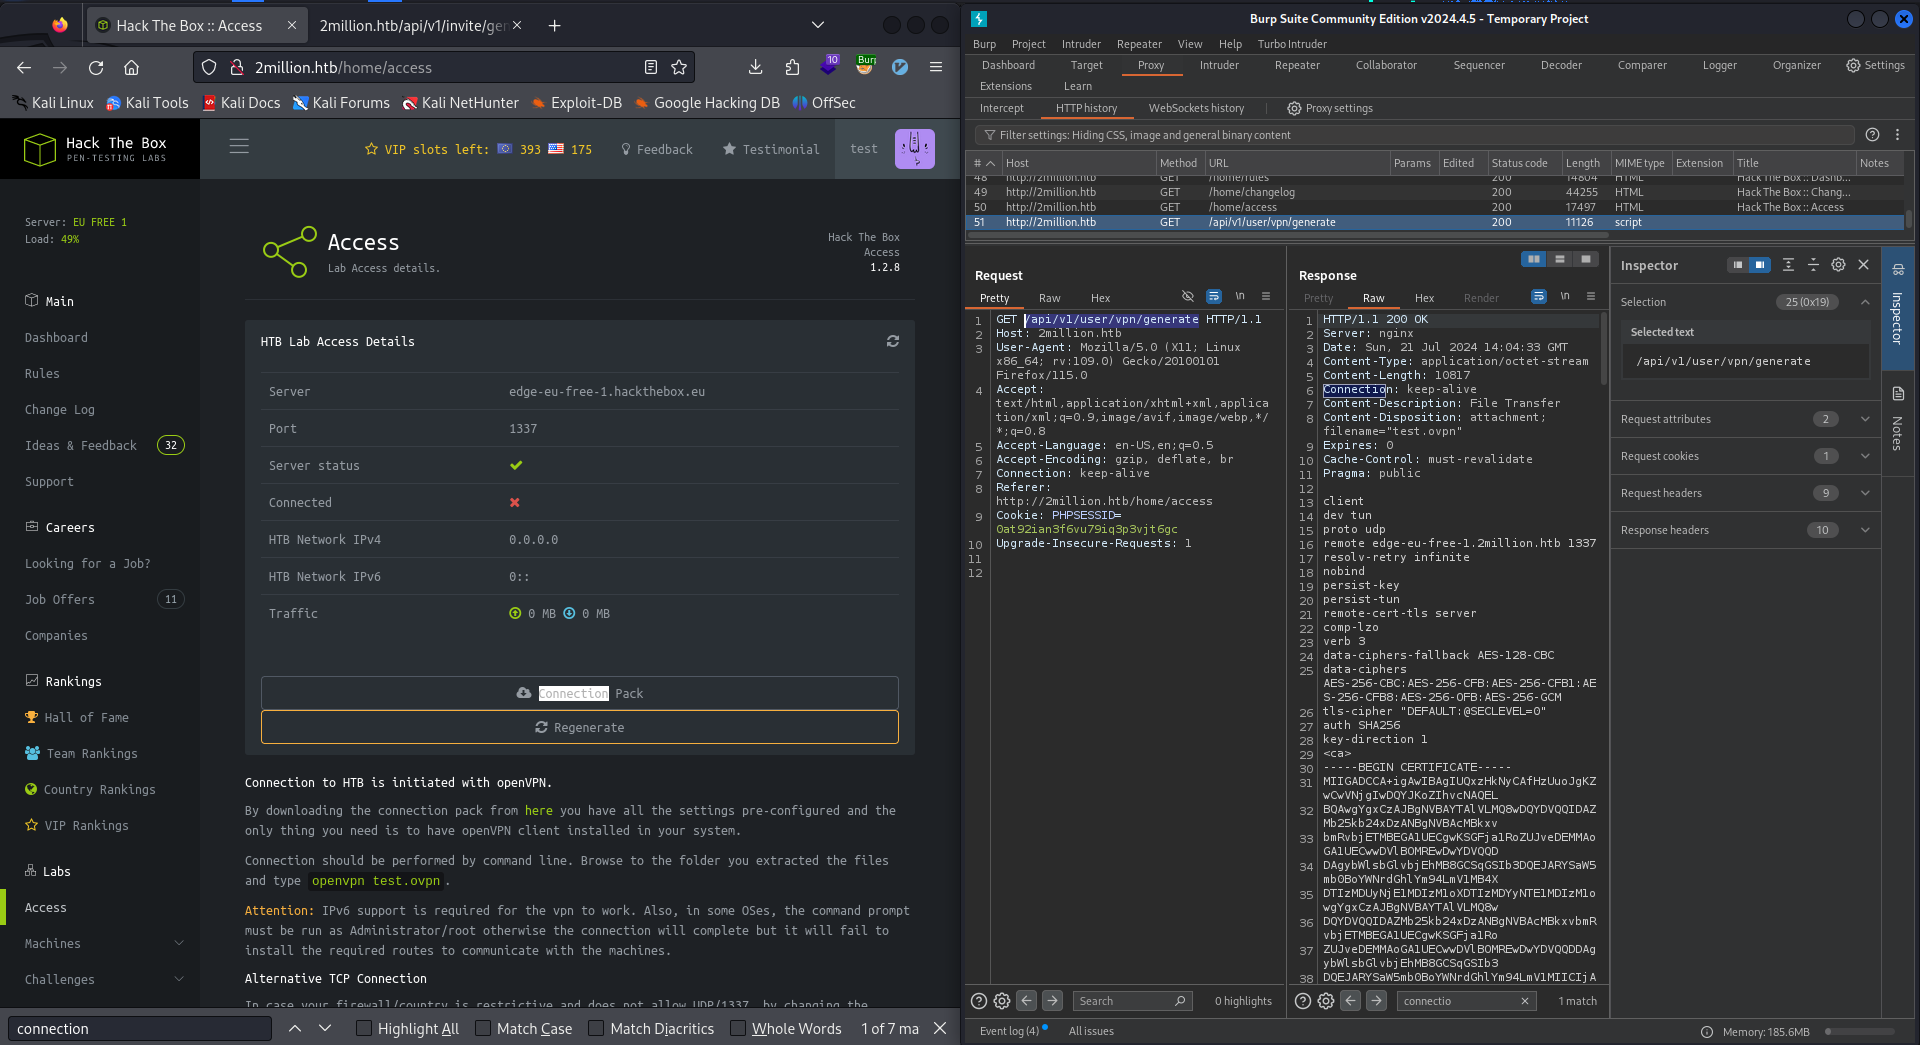Viewport: 1920px width, 1045px height.
Task: Close the Hack The Box :: Access tab
Action: 291,25
